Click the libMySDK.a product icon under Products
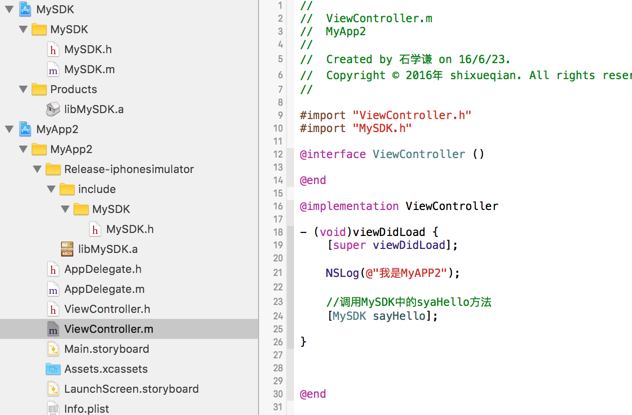This screenshot has height=415, width=632. point(53,109)
